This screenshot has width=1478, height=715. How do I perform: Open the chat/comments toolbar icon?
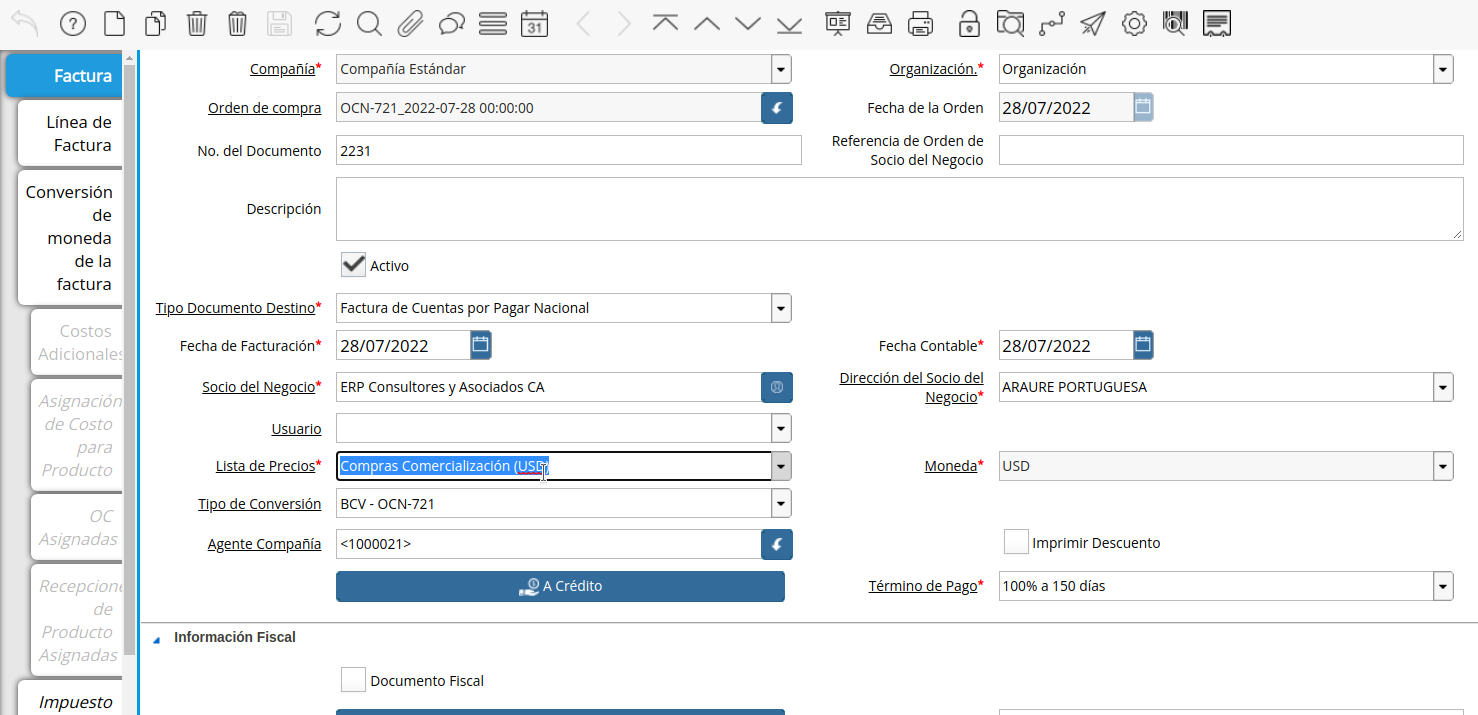pyautogui.click(x=451, y=23)
